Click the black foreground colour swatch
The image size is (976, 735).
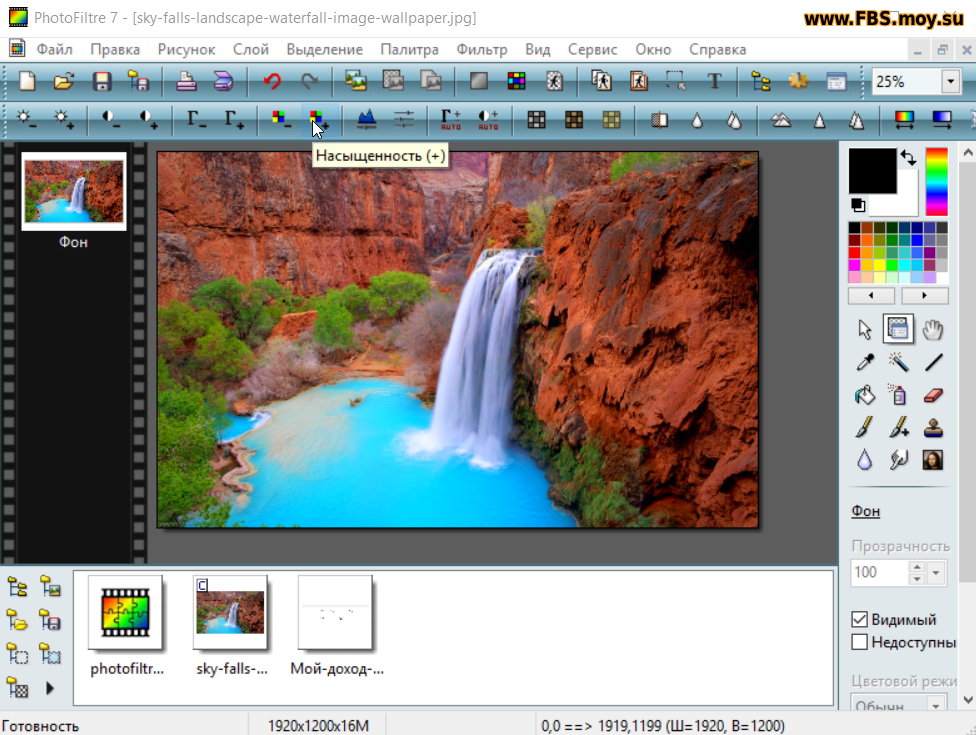click(x=873, y=171)
